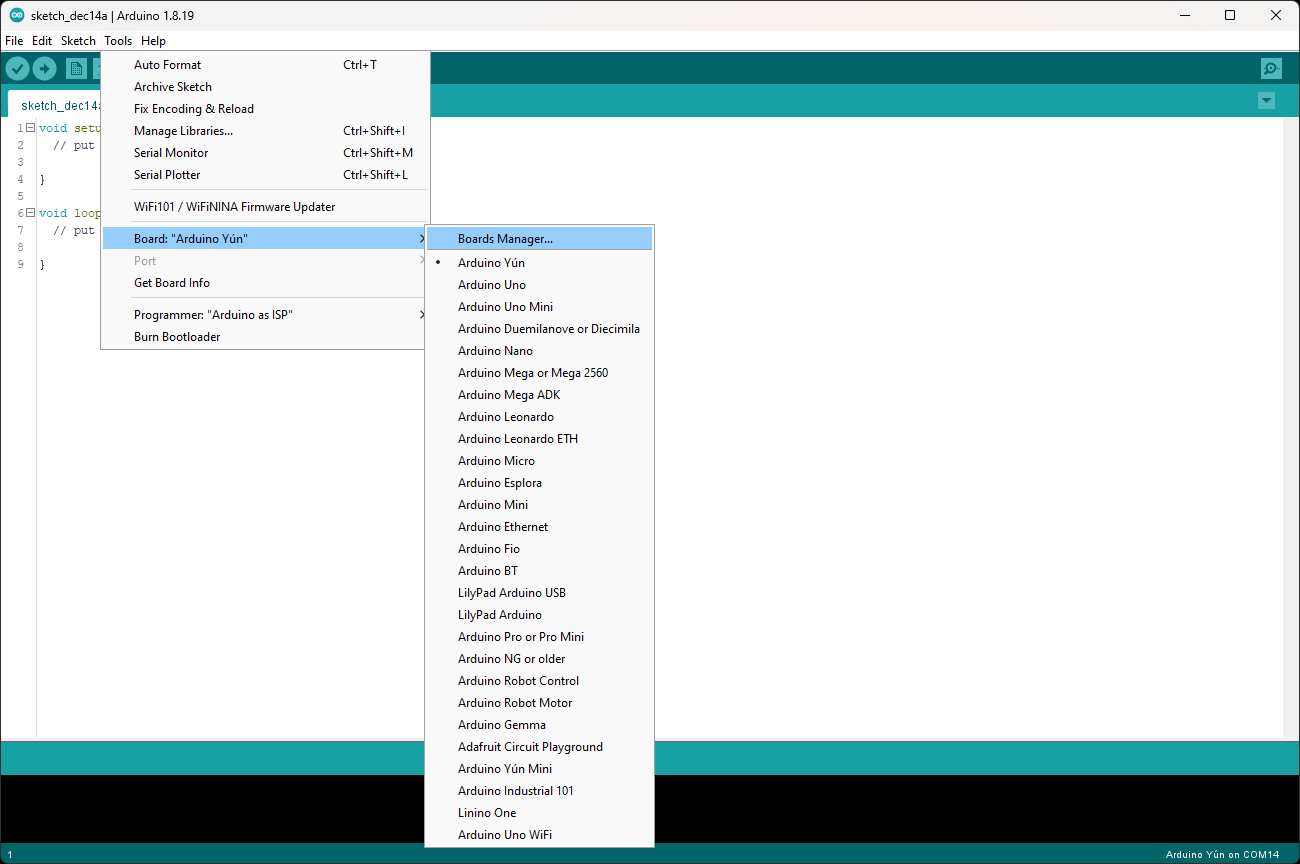The height and width of the screenshot is (864, 1300).
Task: Click the Verify checkmark toolbar icon
Action: (17, 68)
